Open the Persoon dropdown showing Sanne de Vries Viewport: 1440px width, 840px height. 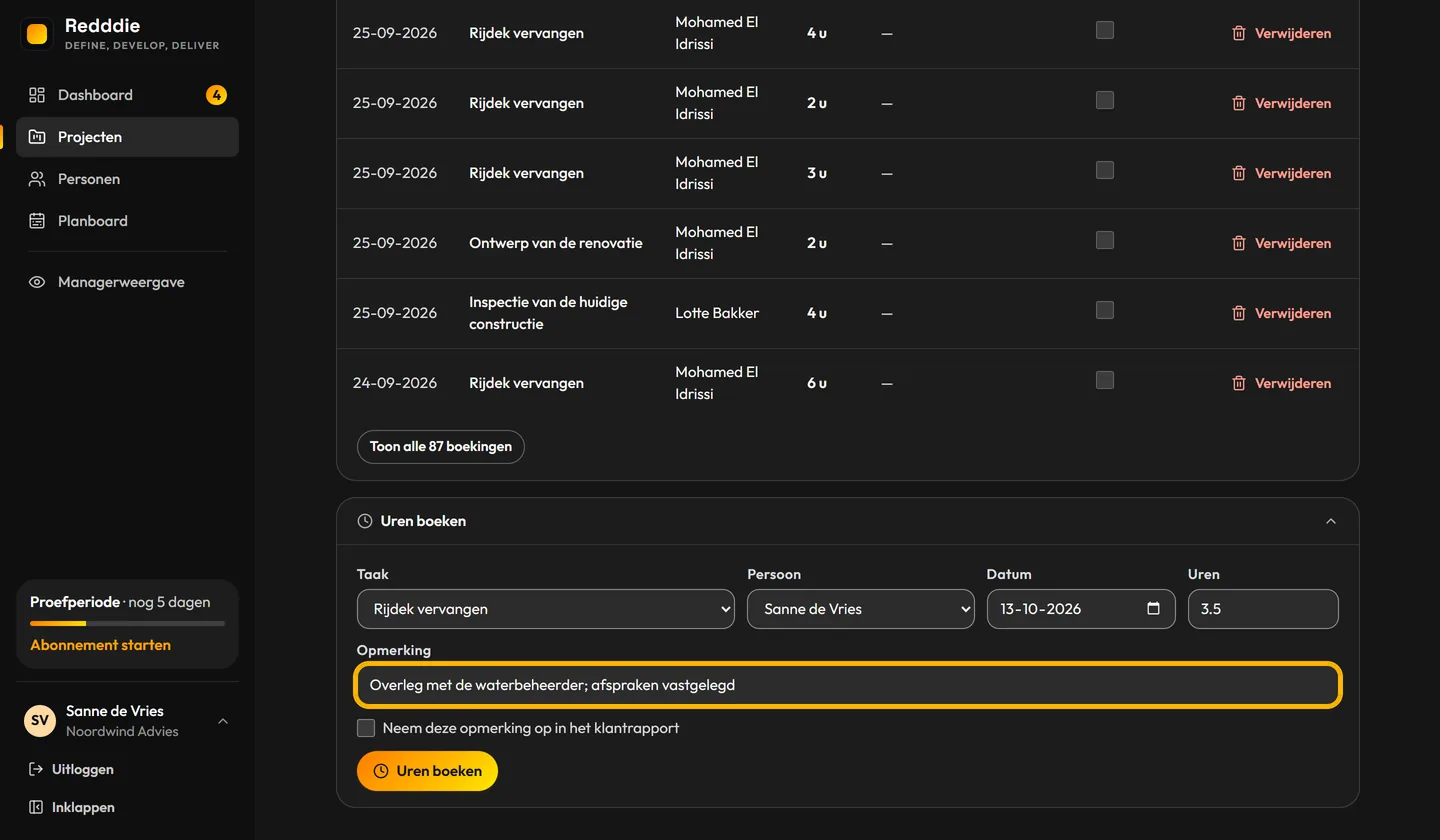[861, 609]
